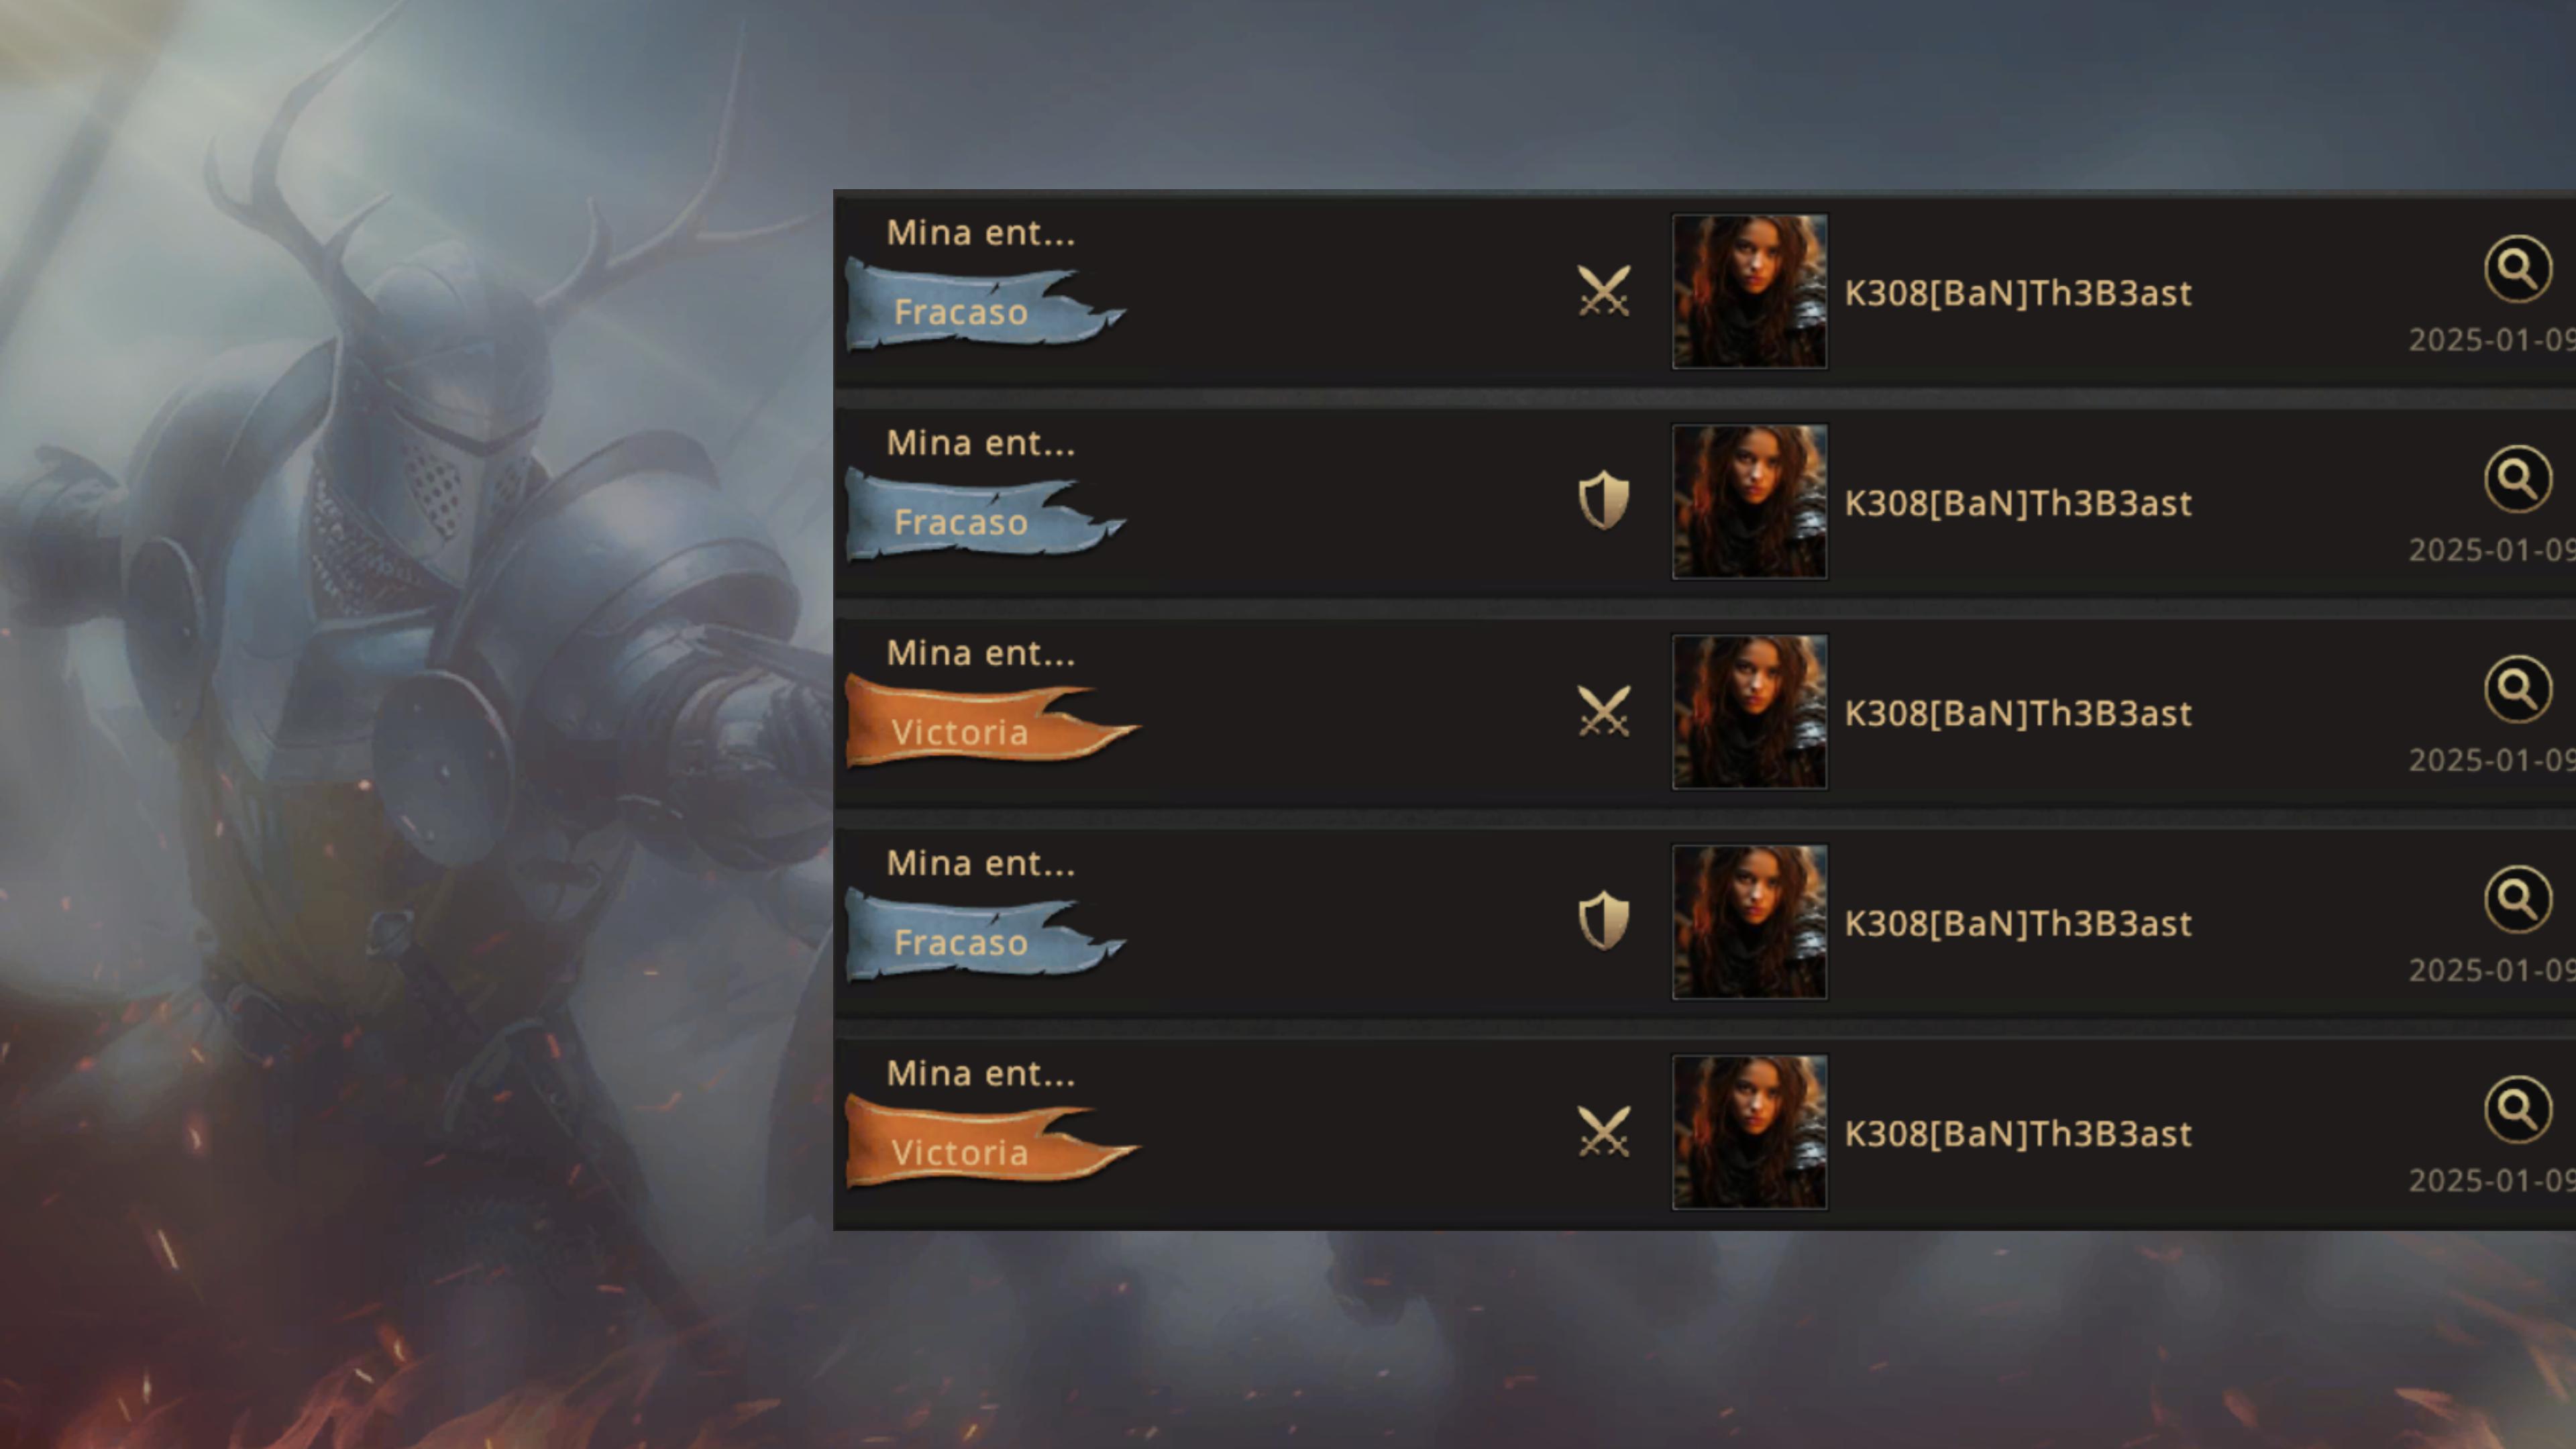The image size is (2576, 1449).
Task: Click crossed swords icon in first row
Action: [x=1604, y=291]
